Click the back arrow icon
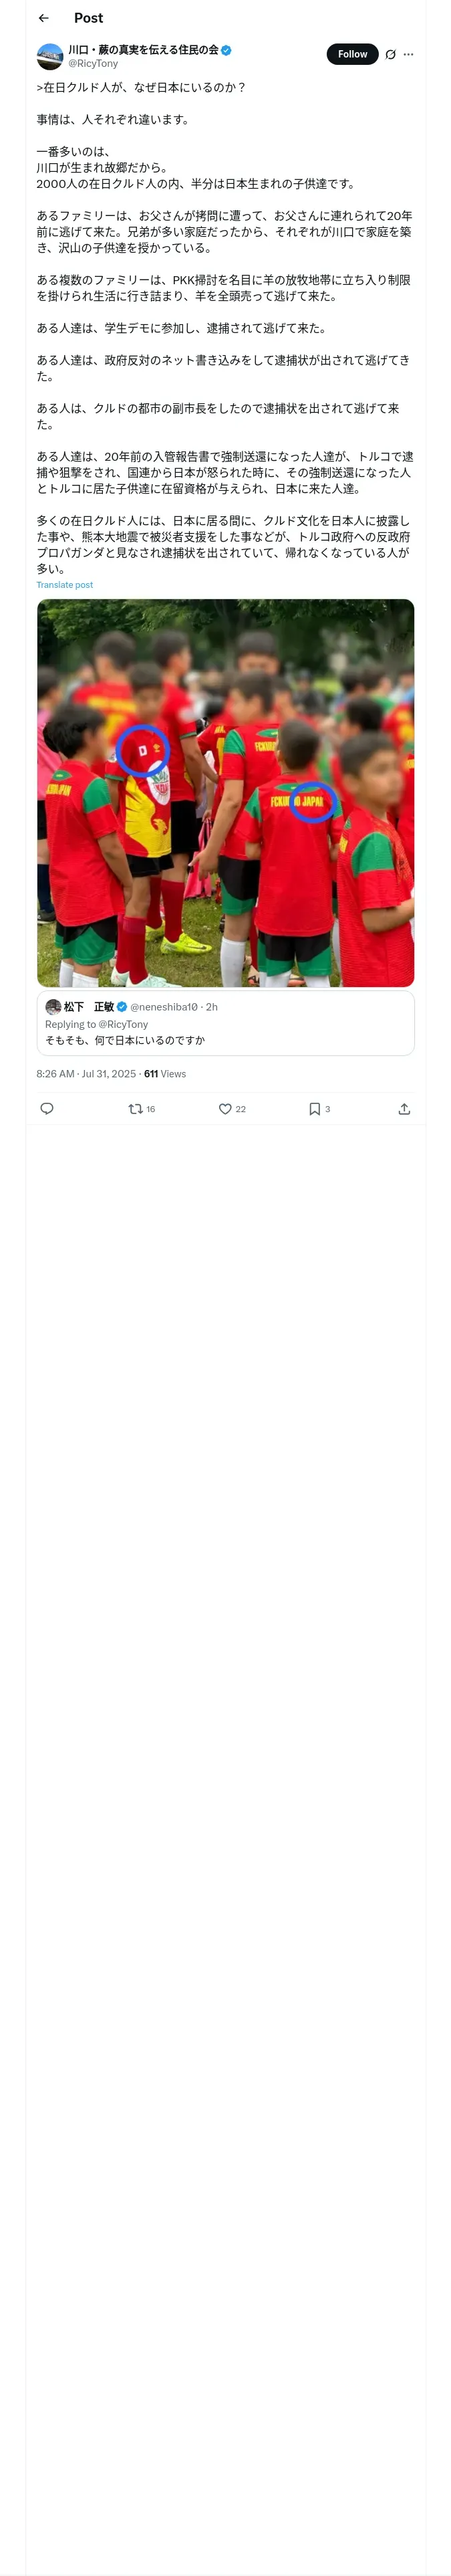 tap(44, 18)
